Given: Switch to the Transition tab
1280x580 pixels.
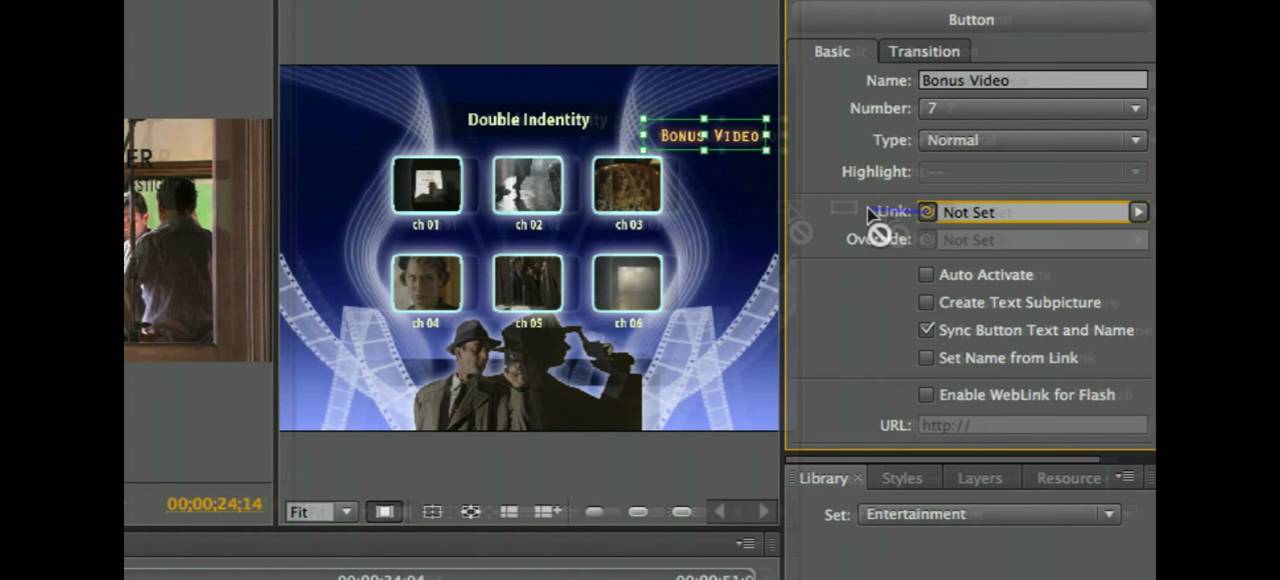Looking at the screenshot, I should coord(924,51).
